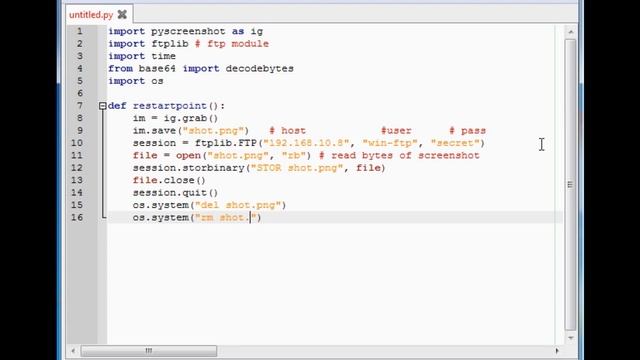
Task: Collapse the restartpoint function fold marker
Action: coord(102,106)
